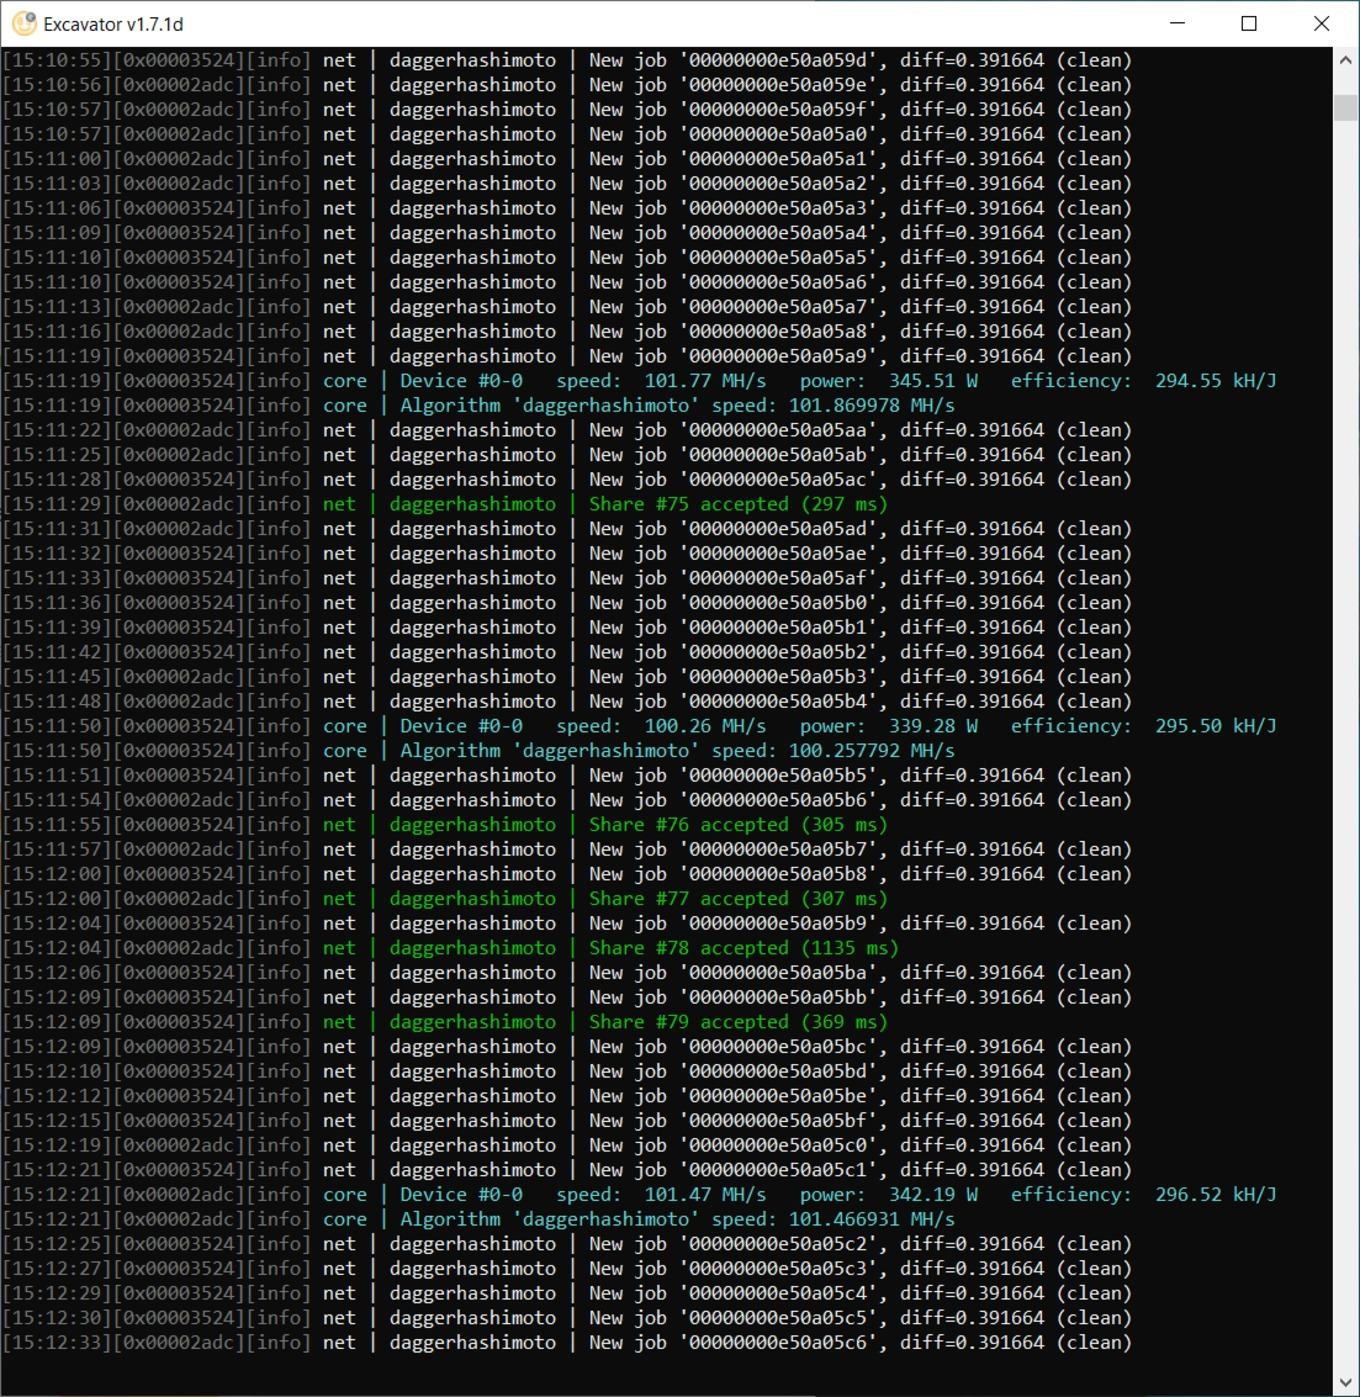Viewport: 1360px width, 1397px height.
Task: Click job ID '00000000e50a05a9'
Action: point(777,356)
